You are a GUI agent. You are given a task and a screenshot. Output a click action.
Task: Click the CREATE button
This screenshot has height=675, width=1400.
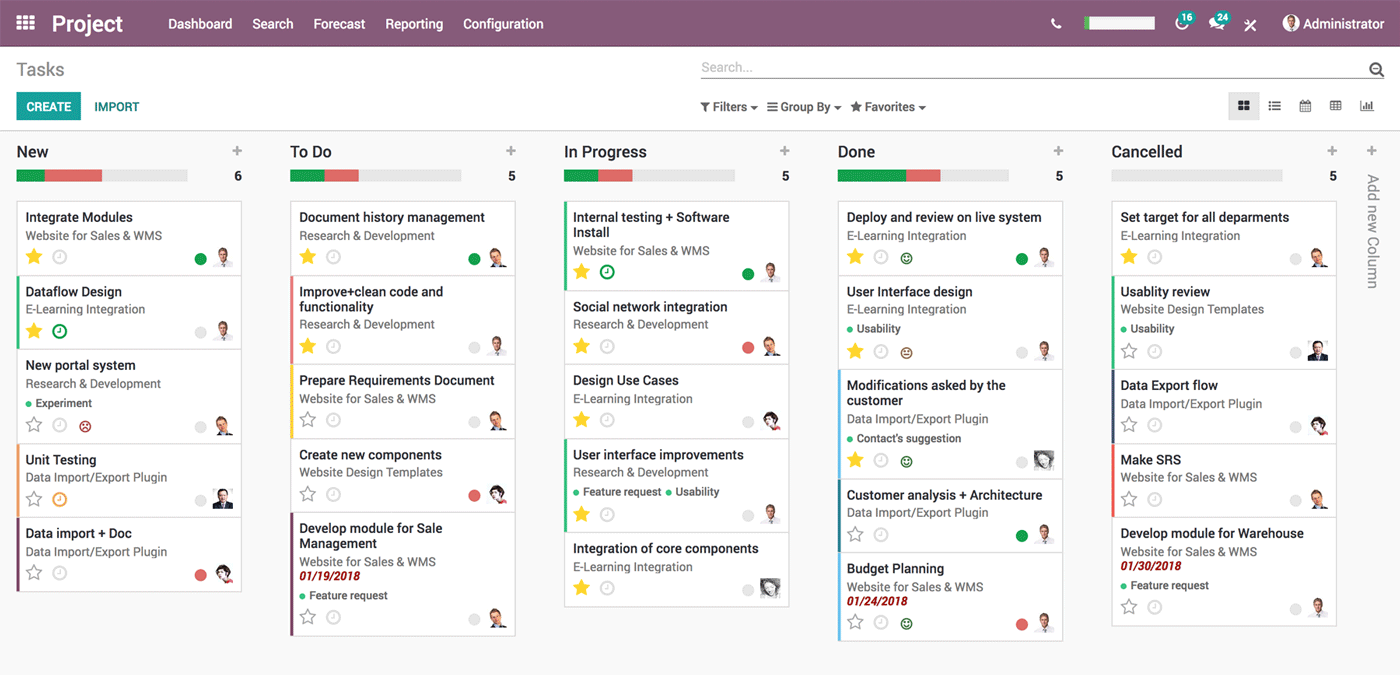48,105
